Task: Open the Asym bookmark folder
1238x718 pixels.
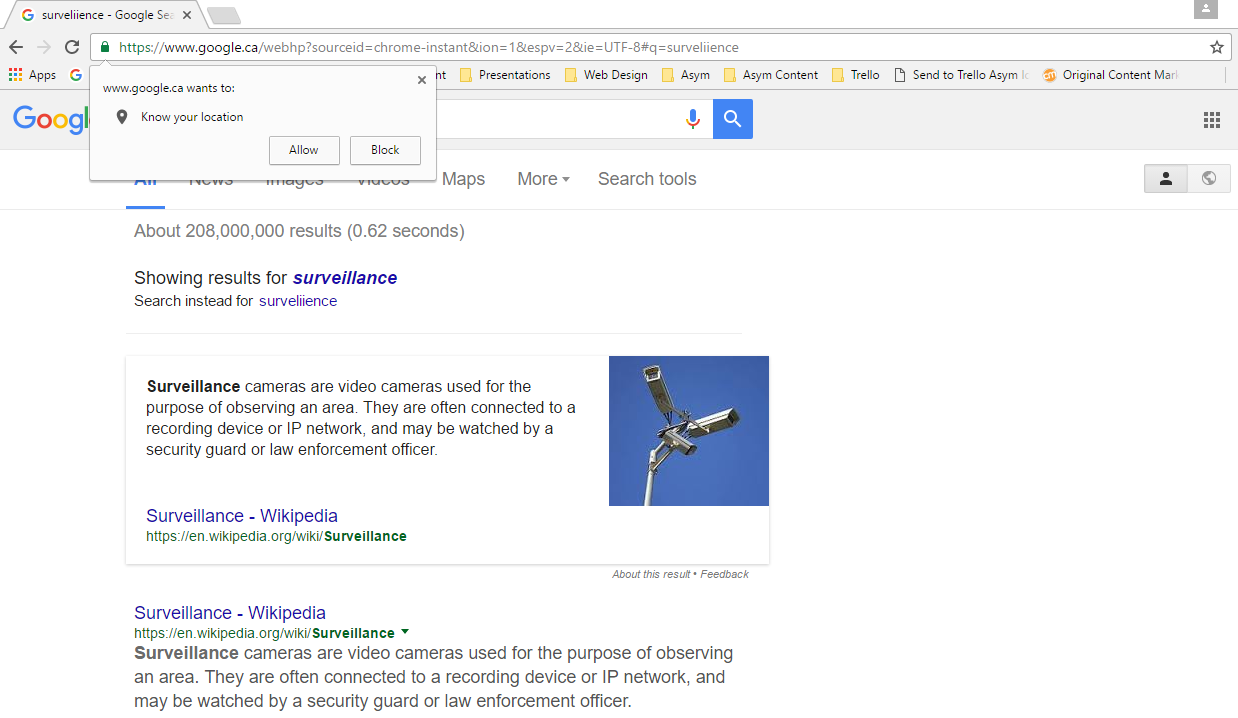Action: pyautogui.click(x=686, y=75)
